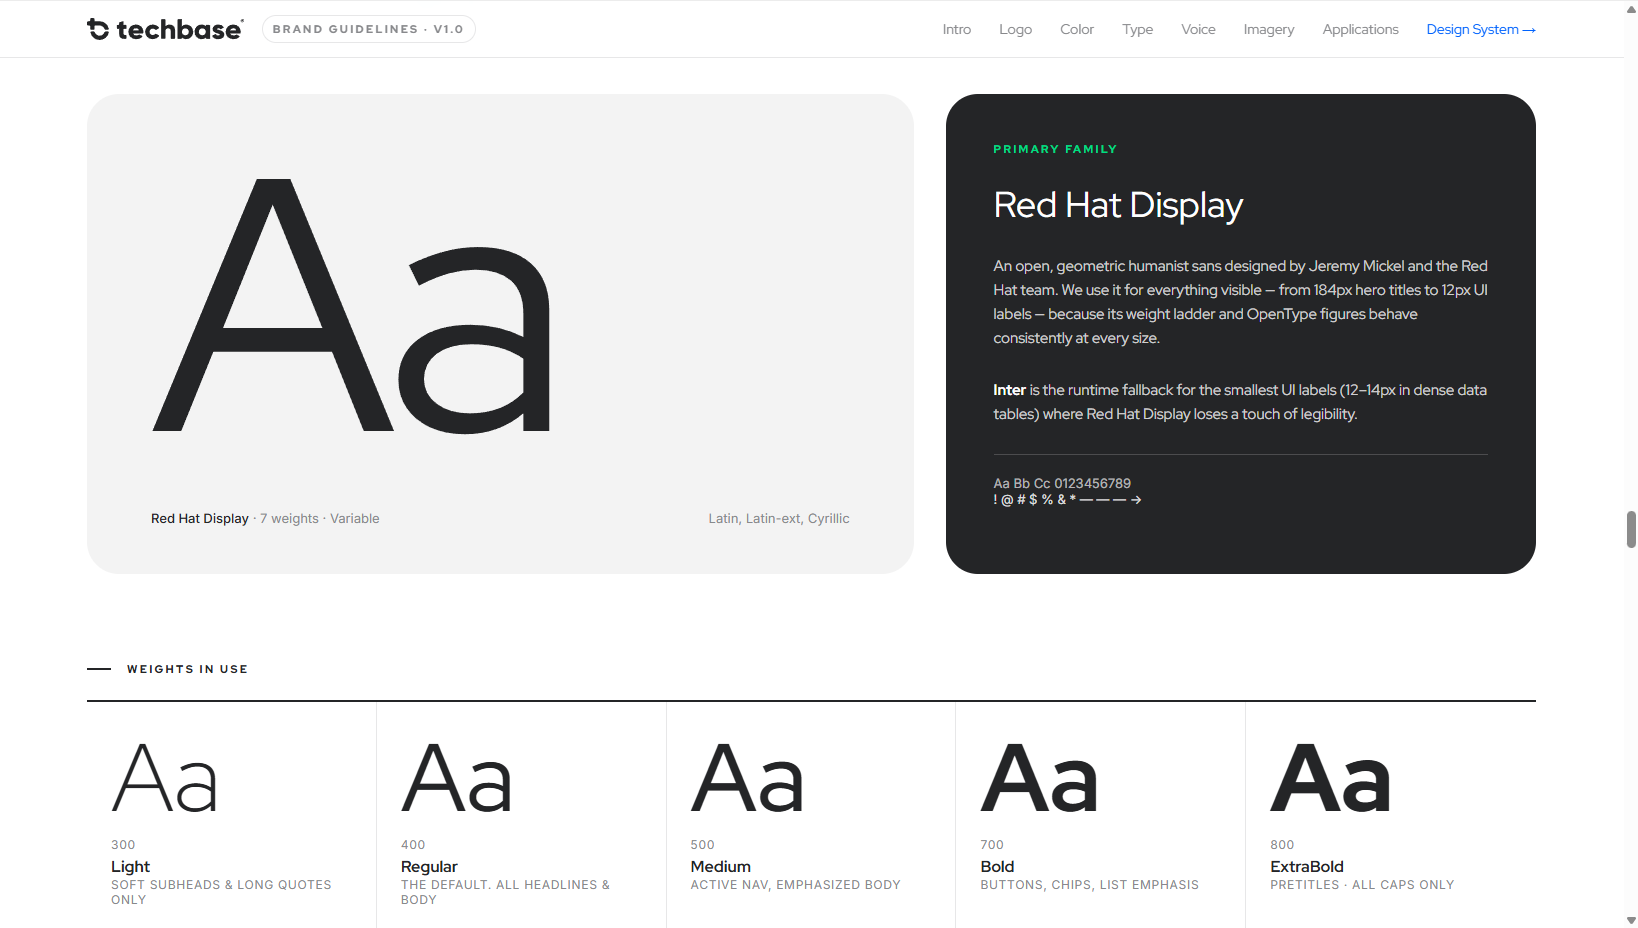Jump to the Imagery section

[x=1268, y=29]
